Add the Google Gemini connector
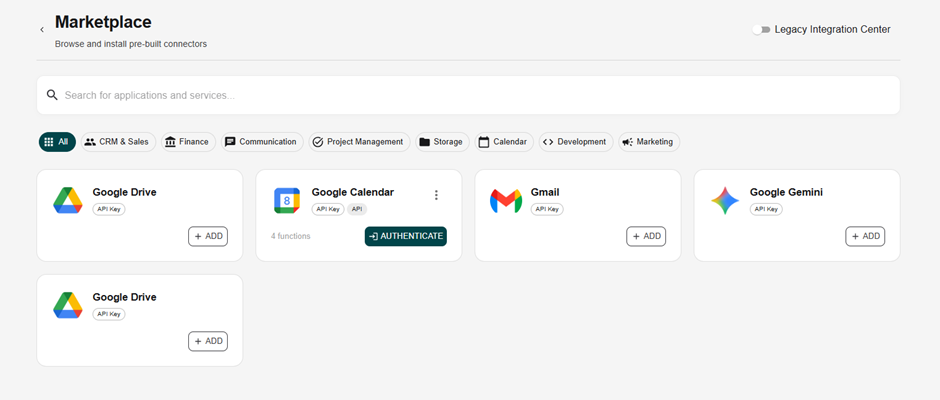This screenshot has width=940, height=400. [x=865, y=236]
